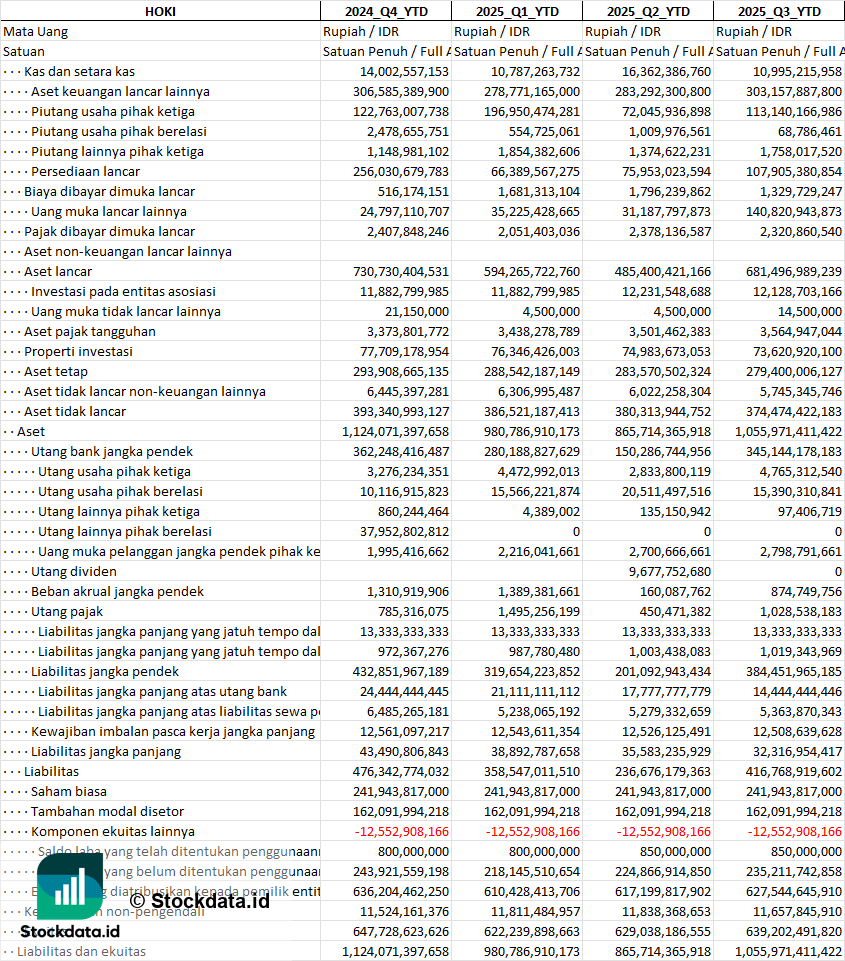The image size is (845, 961).
Task: Select cell value 35,225,428,665
Action: (x=535, y=211)
